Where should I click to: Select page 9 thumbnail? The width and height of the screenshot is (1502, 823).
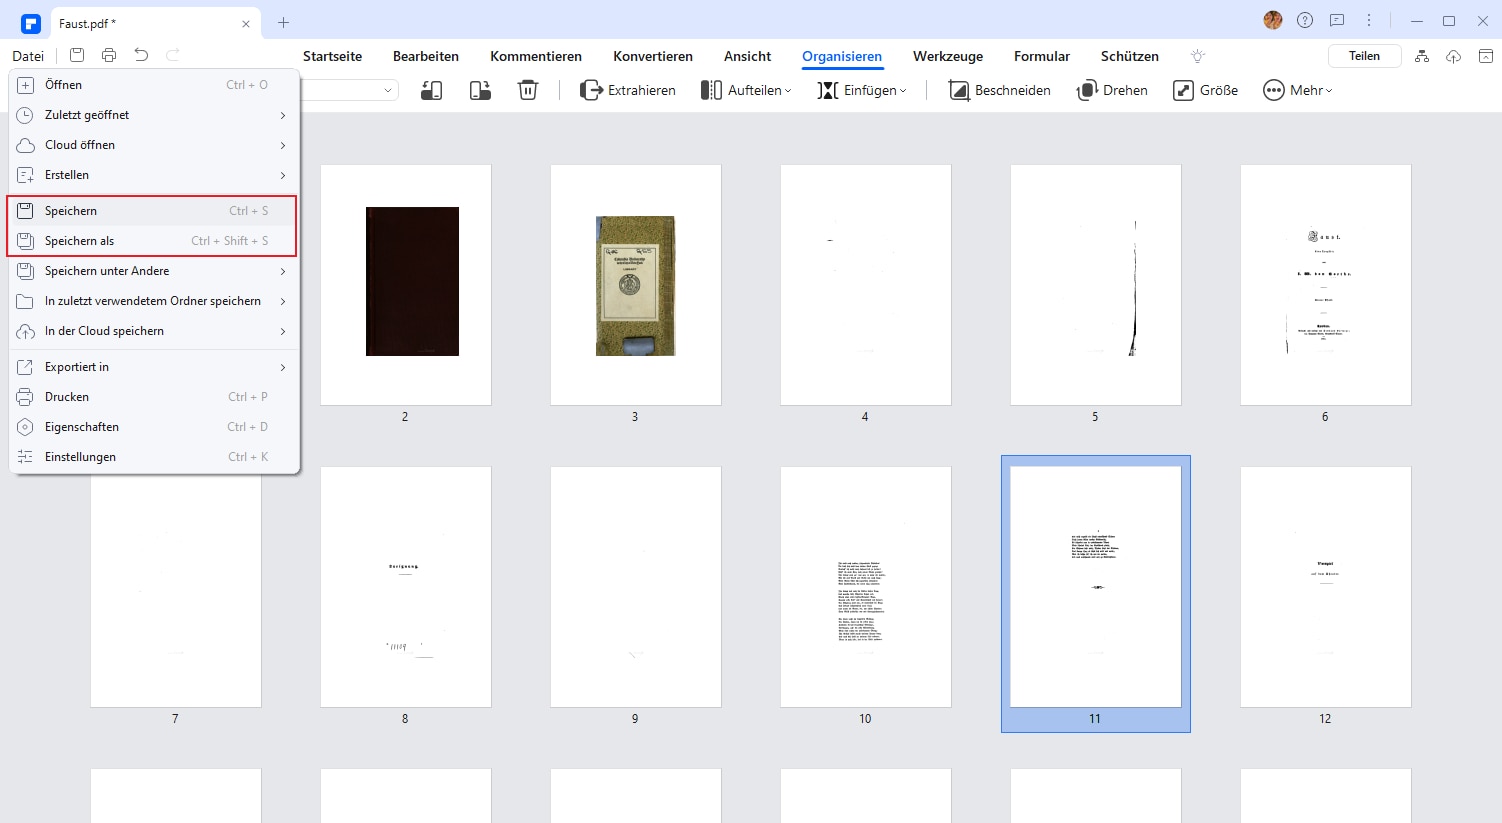coord(636,587)
